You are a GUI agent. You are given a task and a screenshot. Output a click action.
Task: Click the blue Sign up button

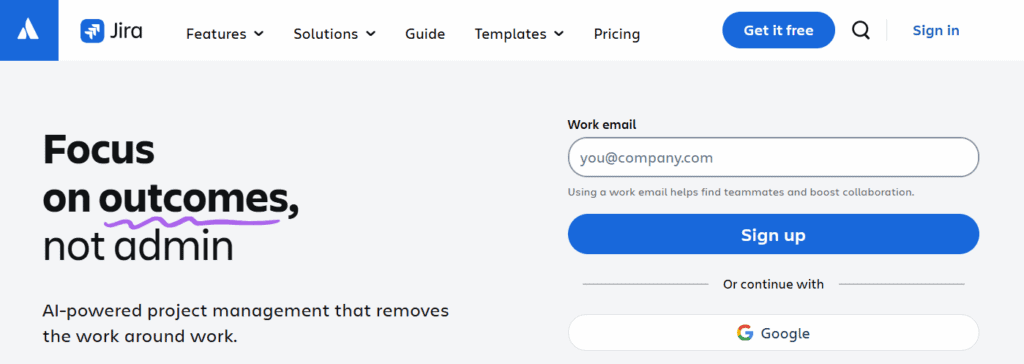pos(773,234)
